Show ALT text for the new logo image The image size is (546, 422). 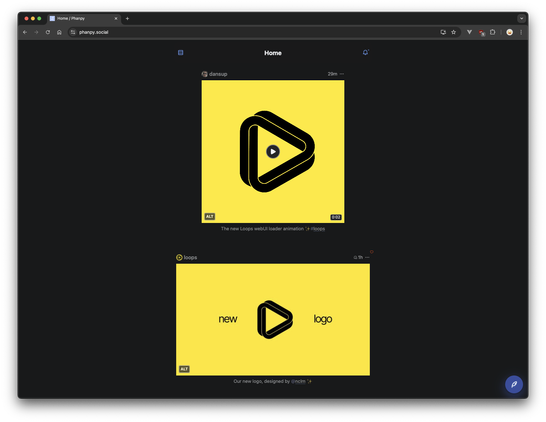coord(184,369)
